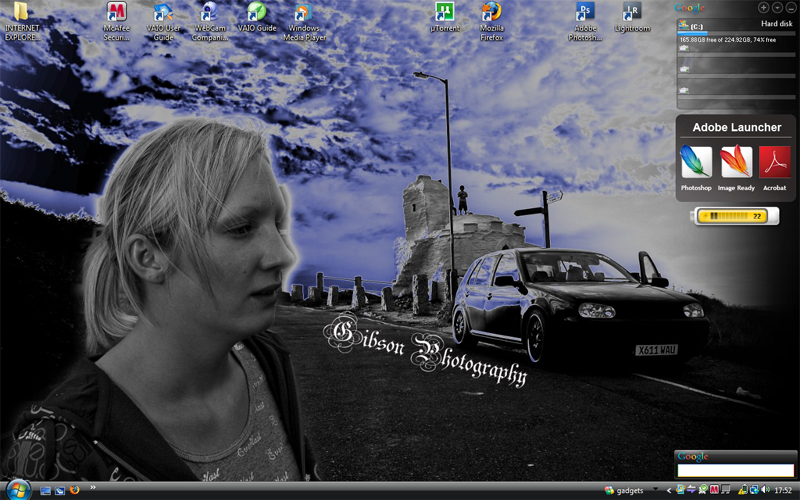Launch Image Ready from Adobe Launcher
This screenshot has width=800, height=500.
pyautogui.click(x=736, y=162)
